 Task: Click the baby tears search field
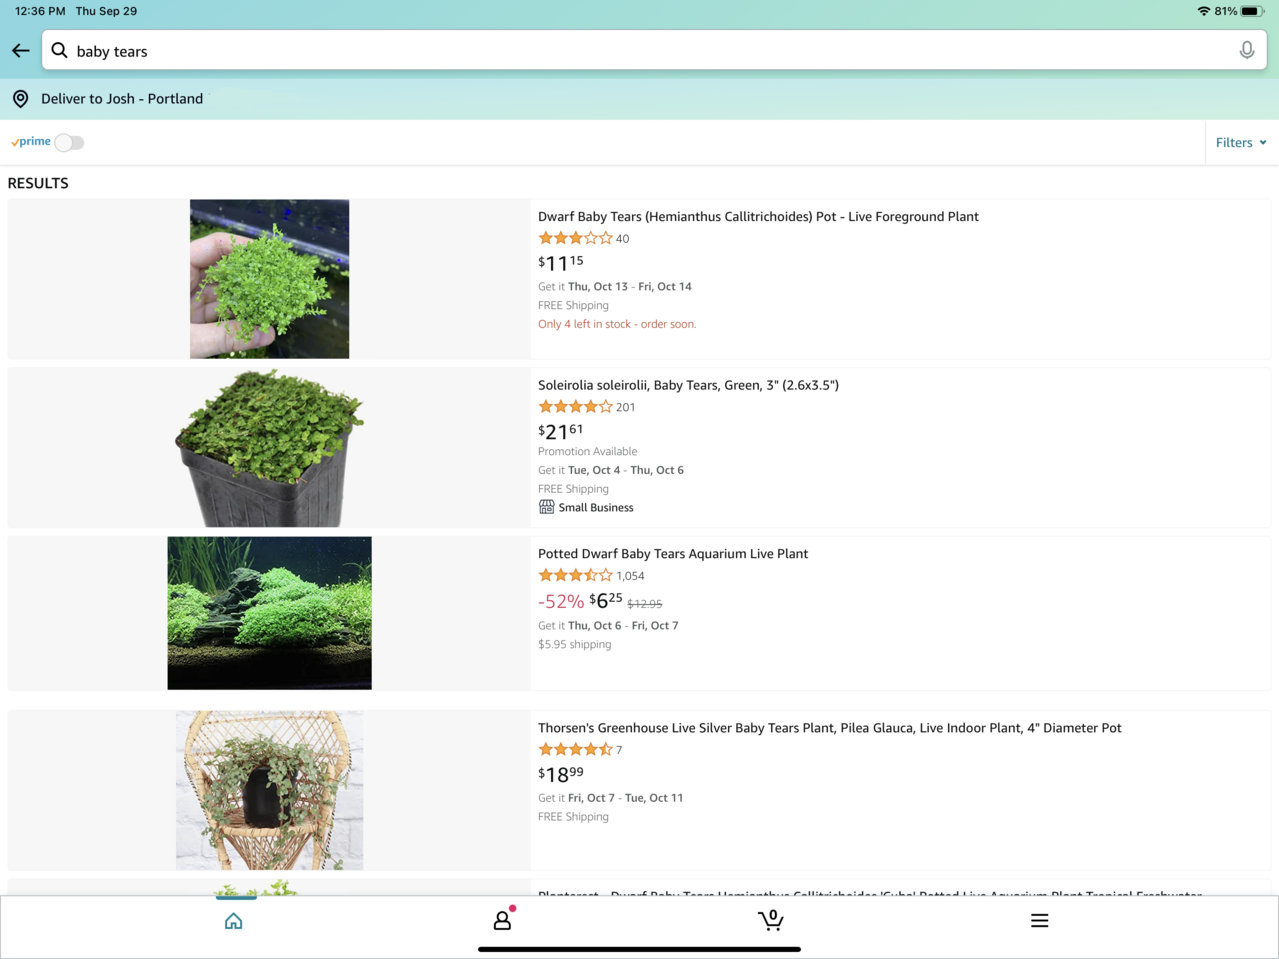click(654, 50)
